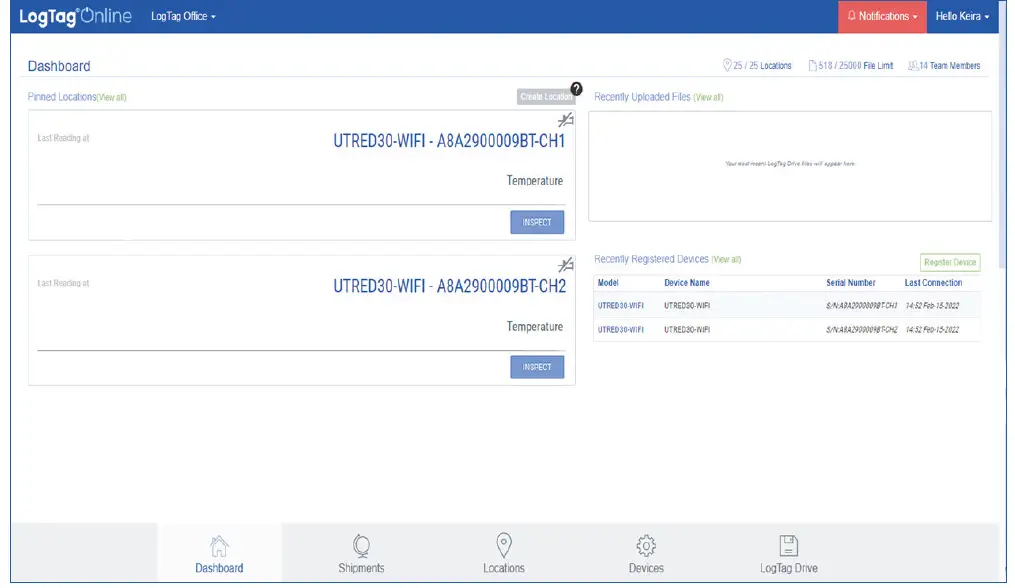
Task: Click the Last Connection column header
Action: (x=933, y=283)
